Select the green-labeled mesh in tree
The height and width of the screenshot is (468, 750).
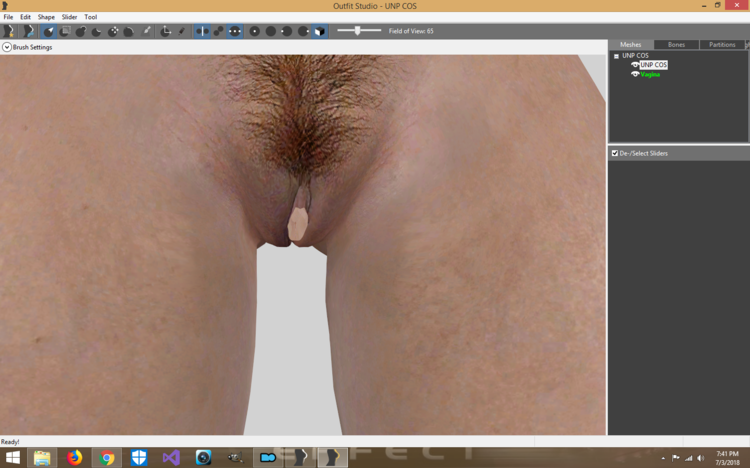[x=650, y=74]
